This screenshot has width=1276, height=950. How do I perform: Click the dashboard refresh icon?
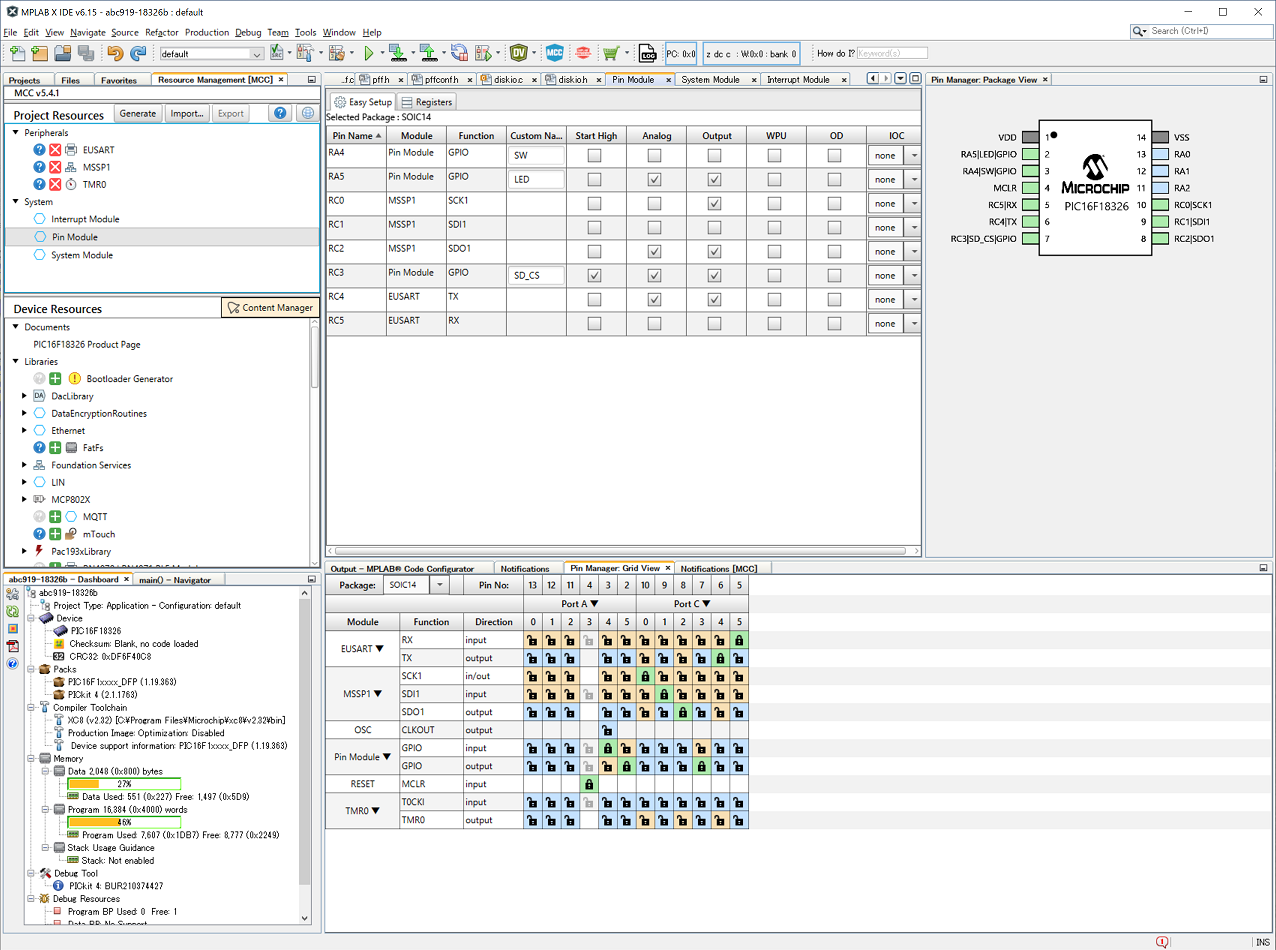[13, 611]
